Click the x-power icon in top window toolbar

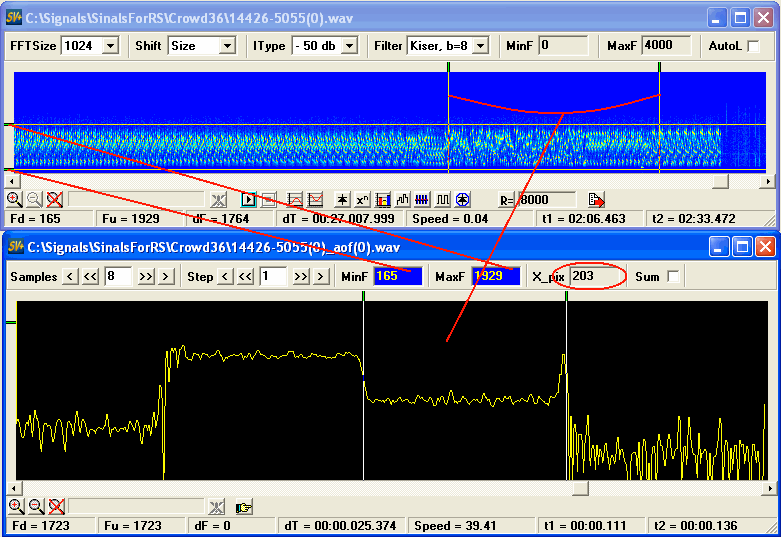pos(362,199)
